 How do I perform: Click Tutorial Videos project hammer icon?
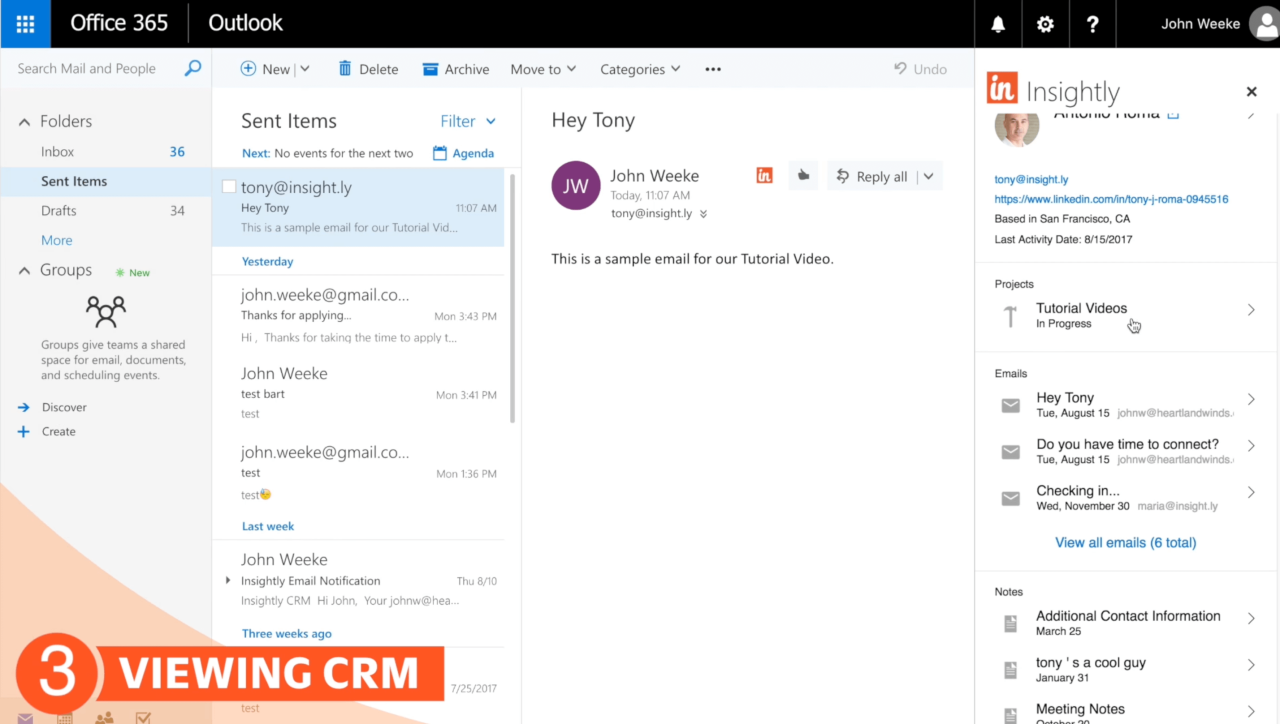pyautogui.click(x=1010, y=316)
